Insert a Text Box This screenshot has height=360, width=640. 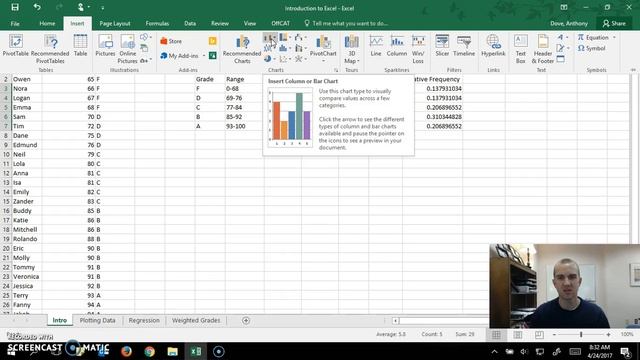click(521, 49)
